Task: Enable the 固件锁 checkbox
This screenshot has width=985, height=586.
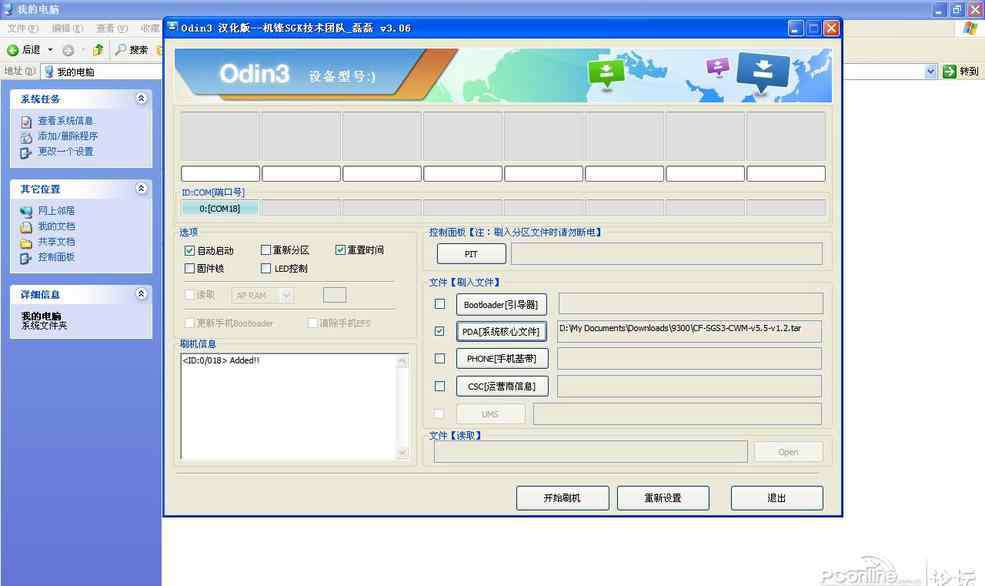Action: [x=190, y=268]
